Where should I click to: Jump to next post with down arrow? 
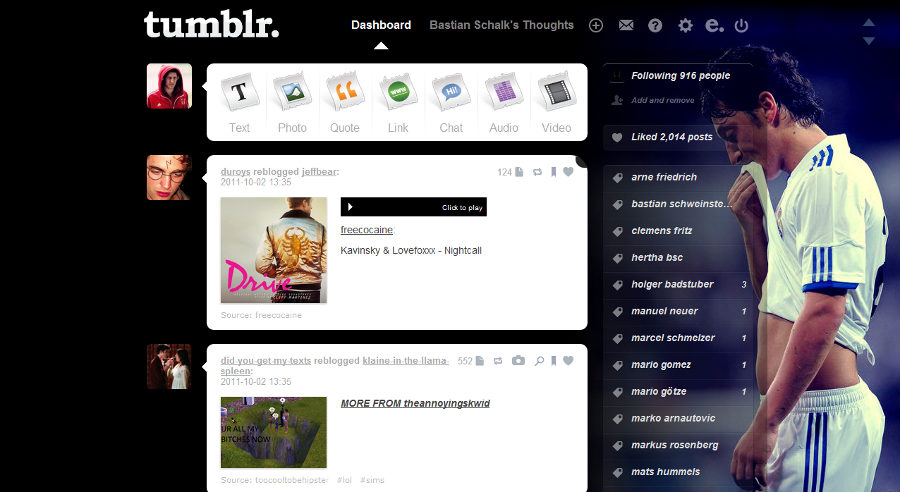[869, 41]
